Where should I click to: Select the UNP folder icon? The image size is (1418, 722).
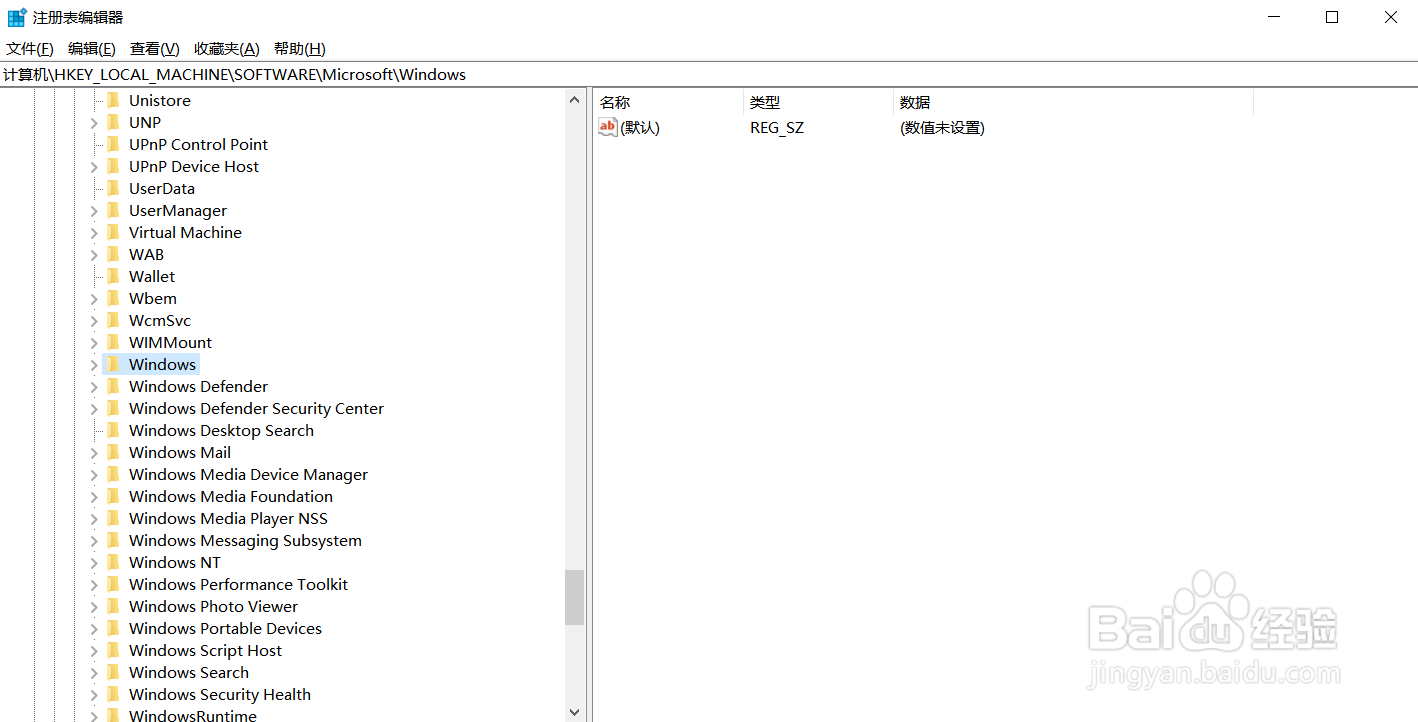pos(113,122)
